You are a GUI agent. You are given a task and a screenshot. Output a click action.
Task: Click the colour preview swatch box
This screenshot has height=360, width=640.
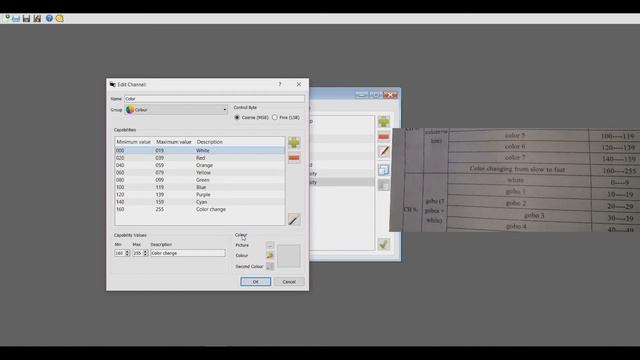tap(289, 256)
